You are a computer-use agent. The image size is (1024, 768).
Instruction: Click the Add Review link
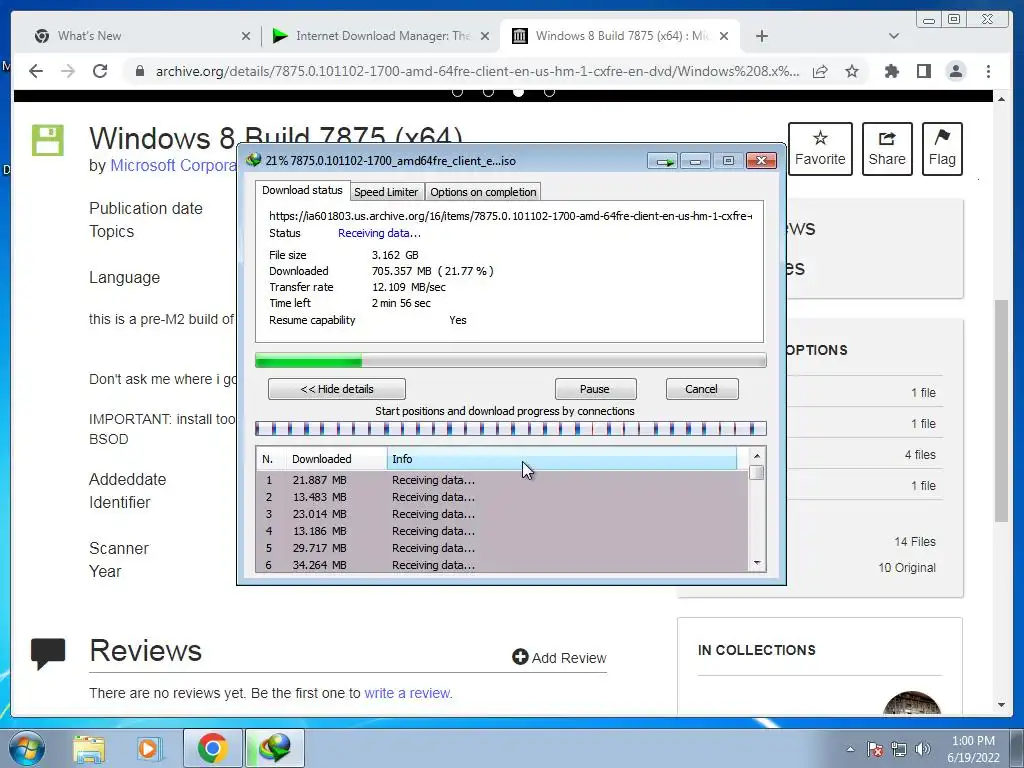click(560, 658)
